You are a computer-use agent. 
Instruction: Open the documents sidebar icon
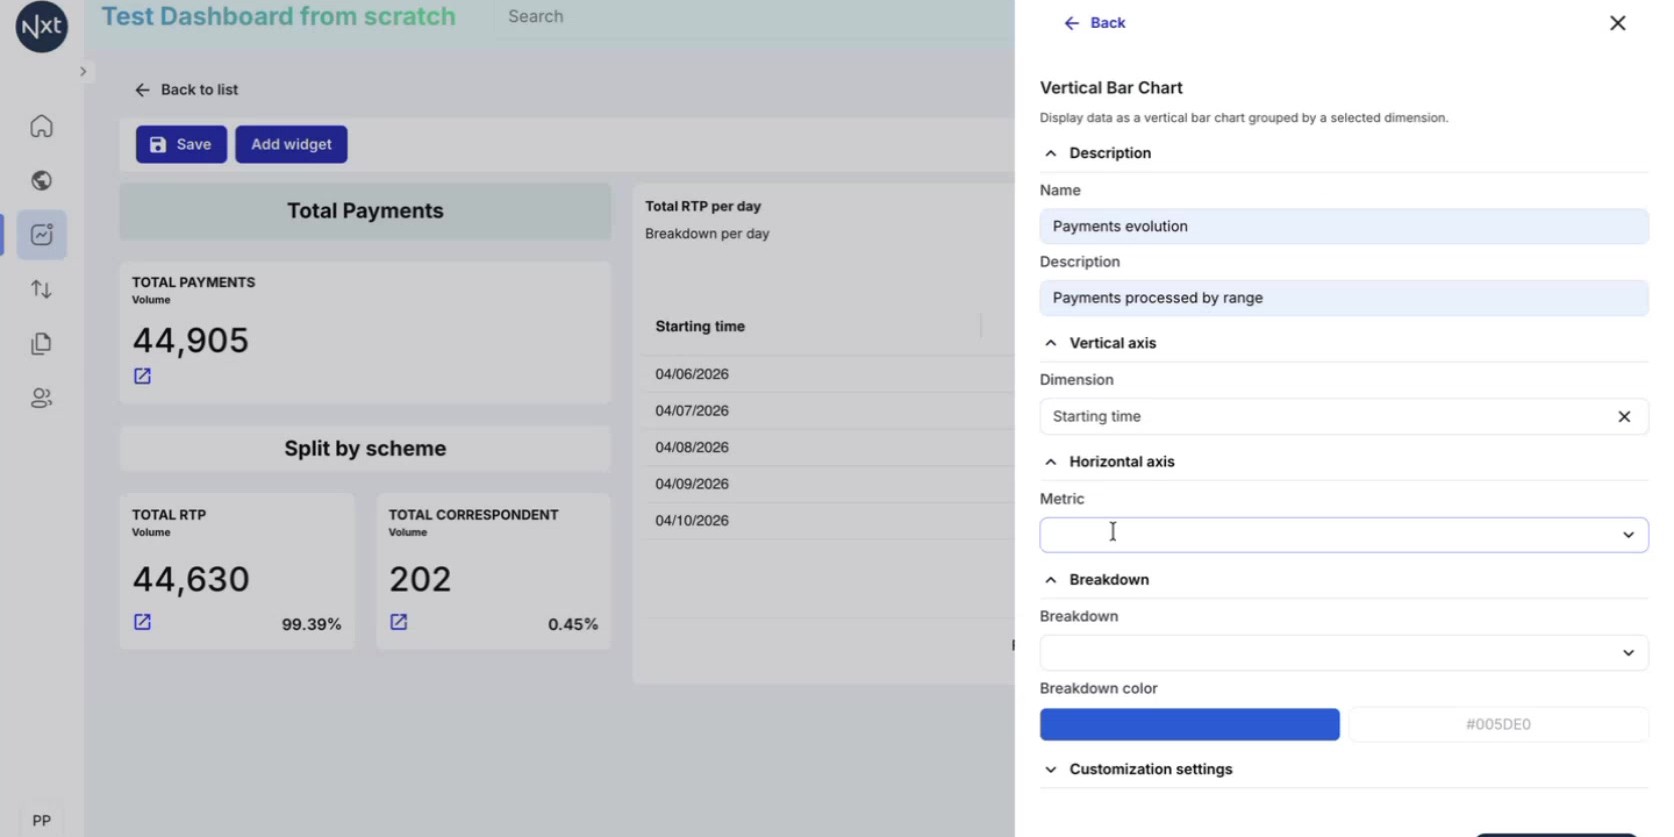(x=41, y=344)
